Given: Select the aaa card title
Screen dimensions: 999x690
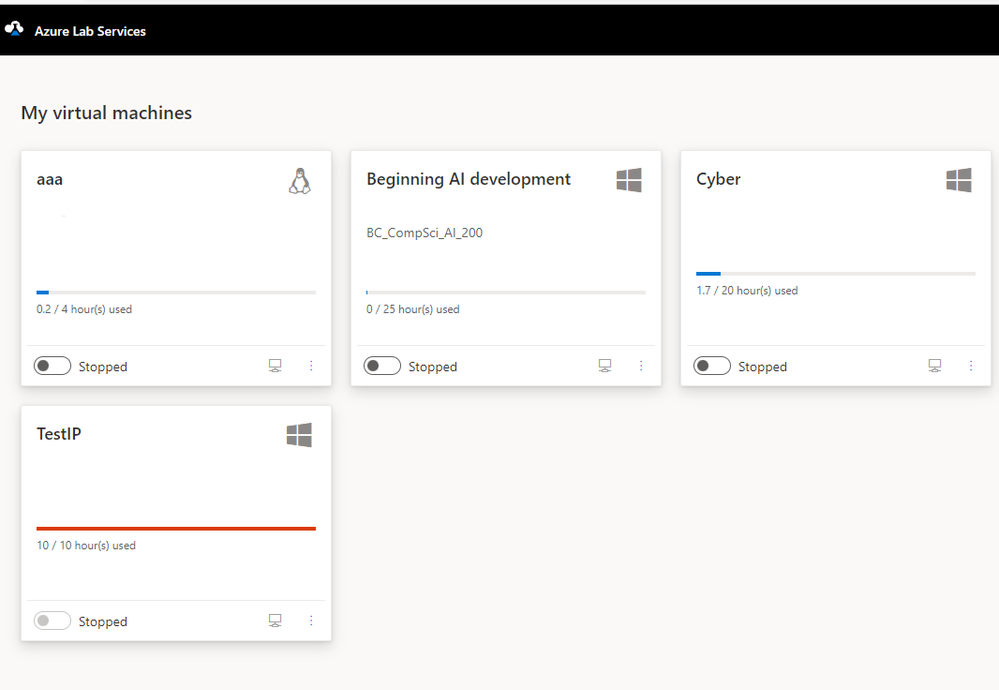Looking at the screenshot, I should 50,180.
